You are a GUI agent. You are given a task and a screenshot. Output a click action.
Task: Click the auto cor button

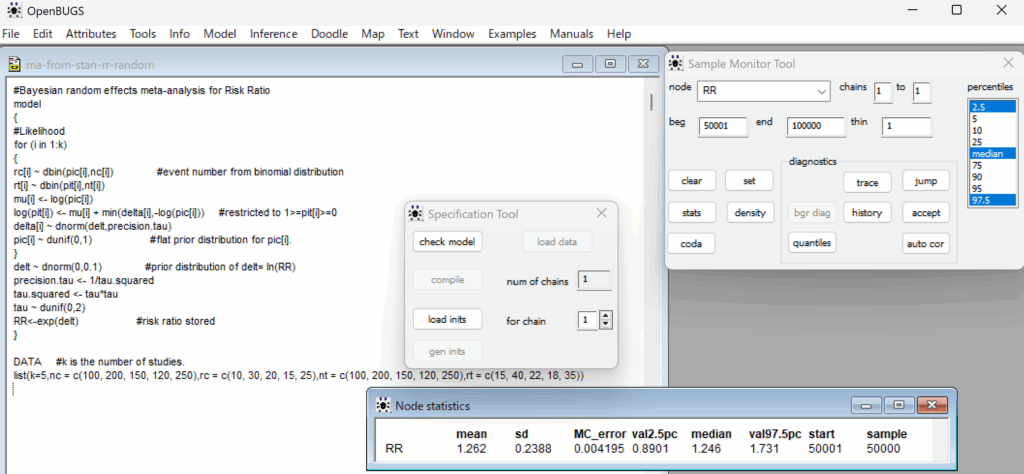(926, 244)
